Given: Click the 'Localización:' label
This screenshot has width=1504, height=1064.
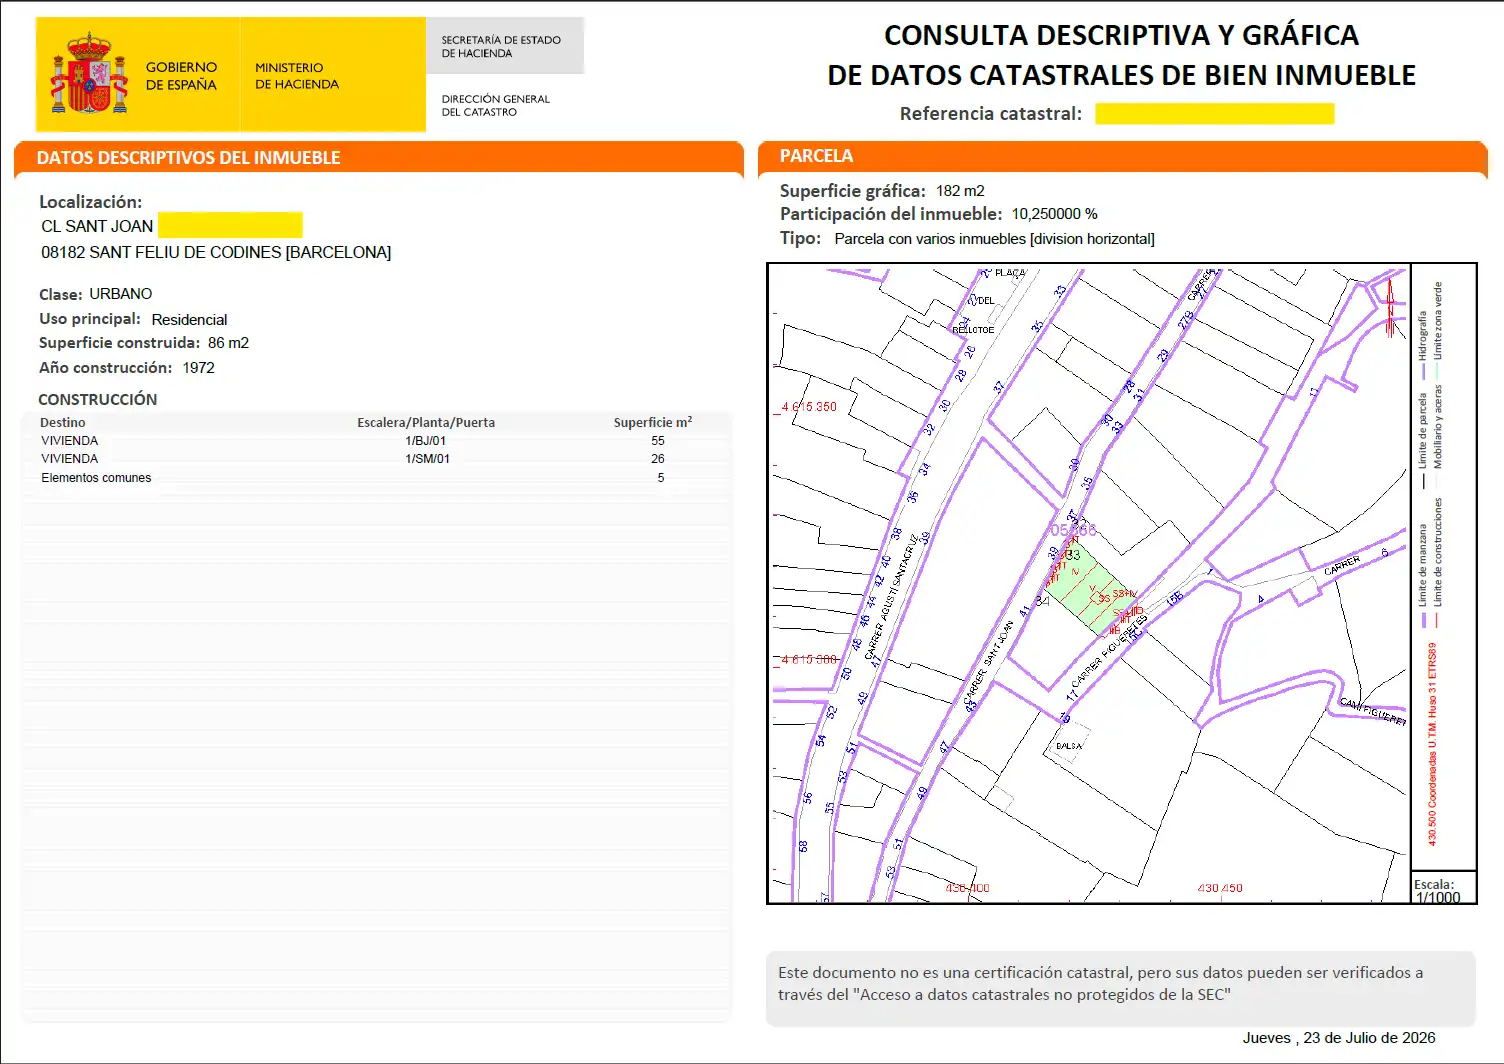Looking at the screenshot, I should coord(90,202).
